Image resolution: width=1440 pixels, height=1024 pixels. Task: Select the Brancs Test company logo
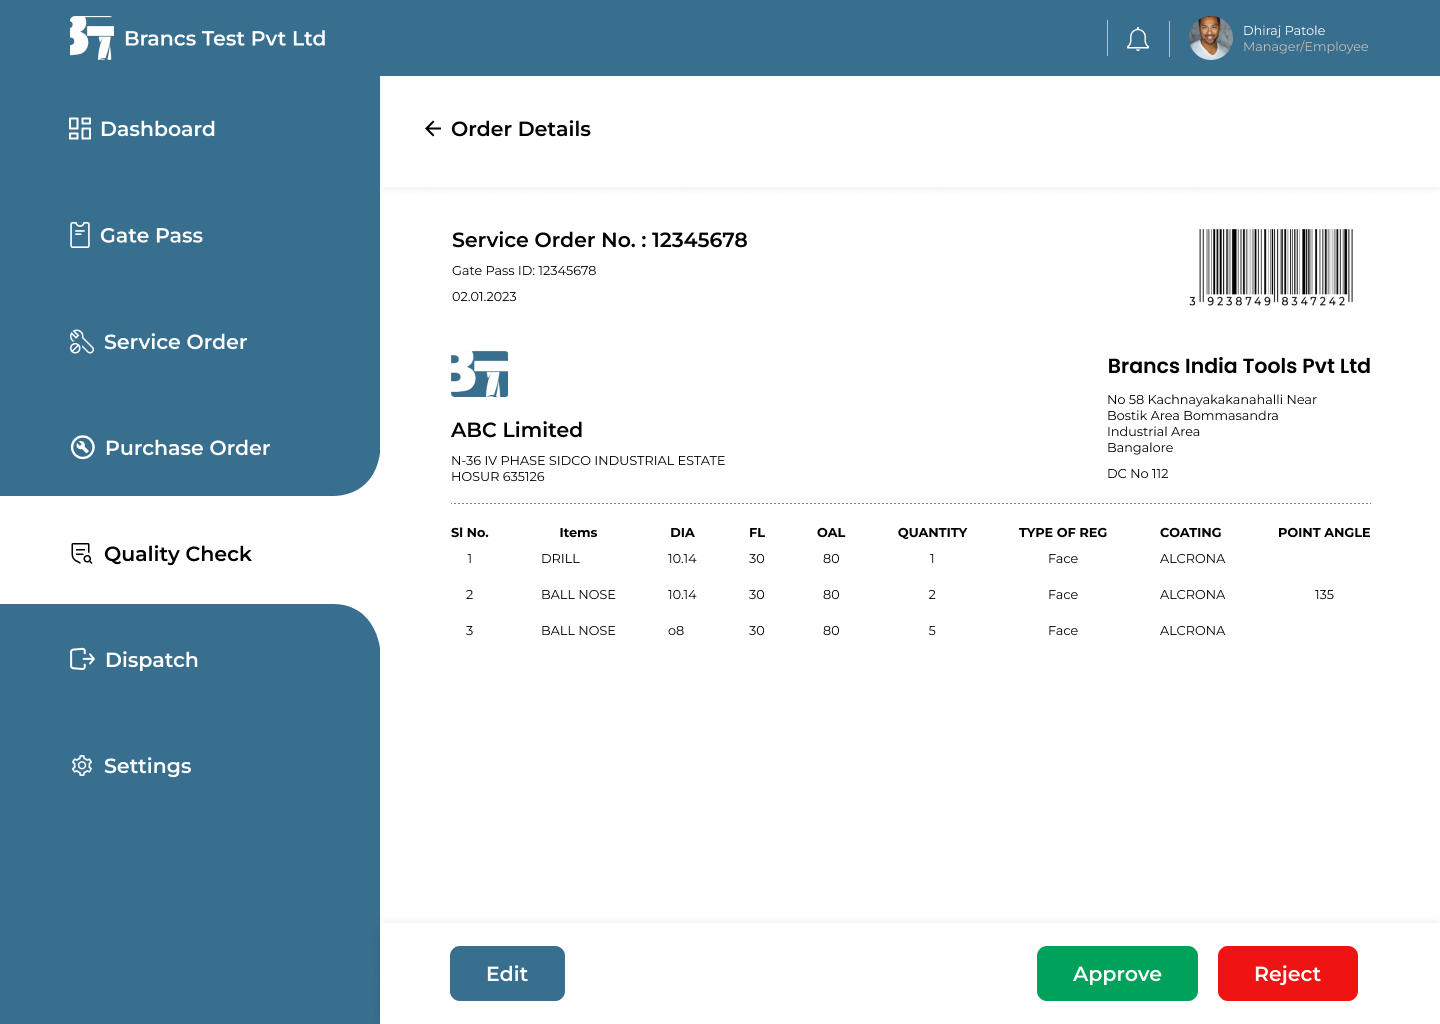92,37
